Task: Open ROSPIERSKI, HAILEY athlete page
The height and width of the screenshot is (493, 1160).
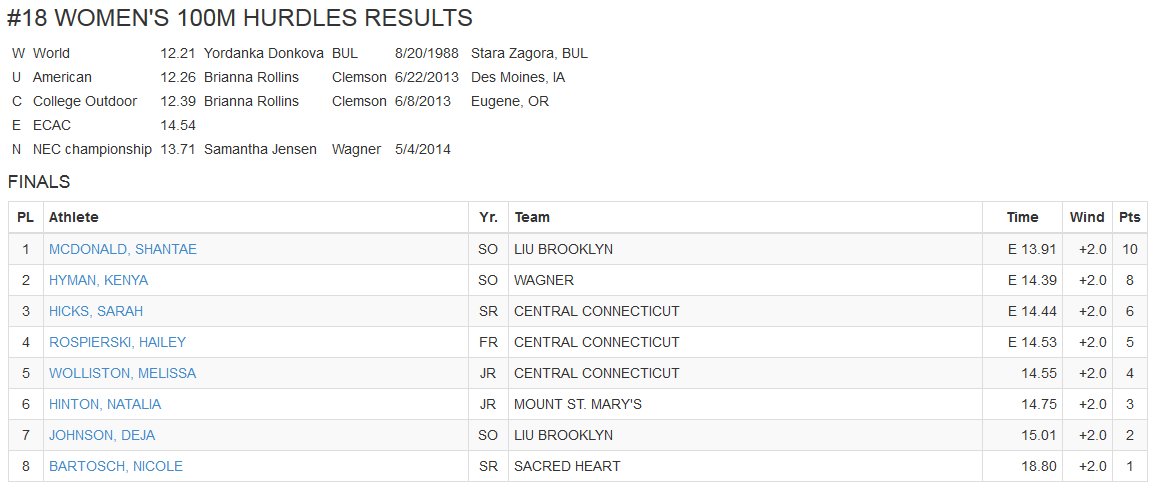Action: [118, 343]
